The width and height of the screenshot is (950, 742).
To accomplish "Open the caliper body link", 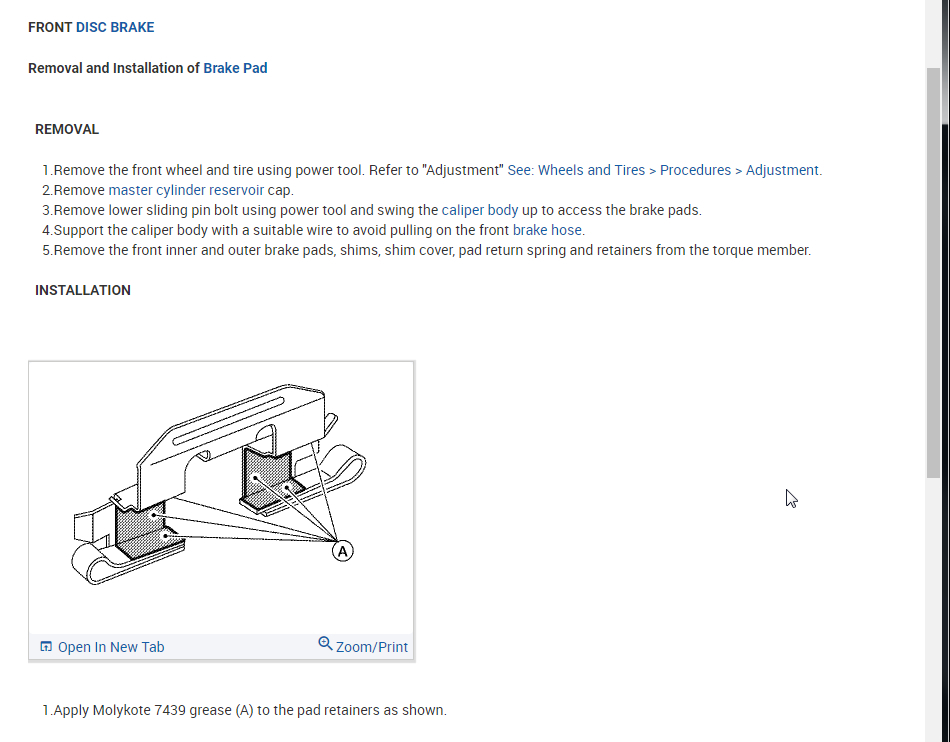I will tap(480, 210).
